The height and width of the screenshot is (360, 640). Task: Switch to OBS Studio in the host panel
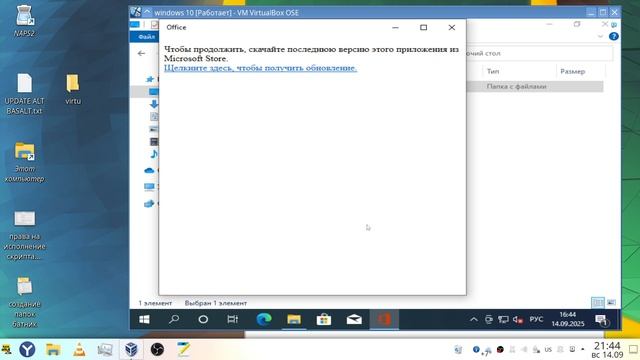point(157,349)
